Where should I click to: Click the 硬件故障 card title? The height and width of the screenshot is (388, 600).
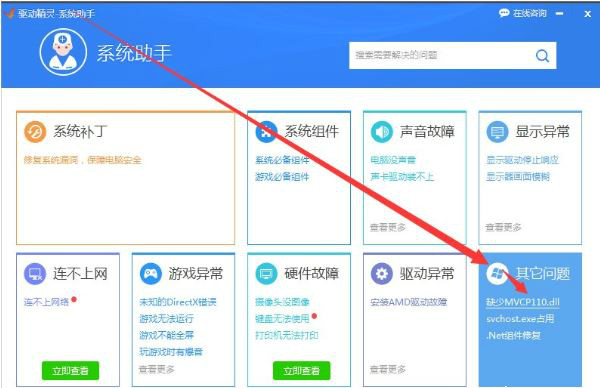pos(311,273)
